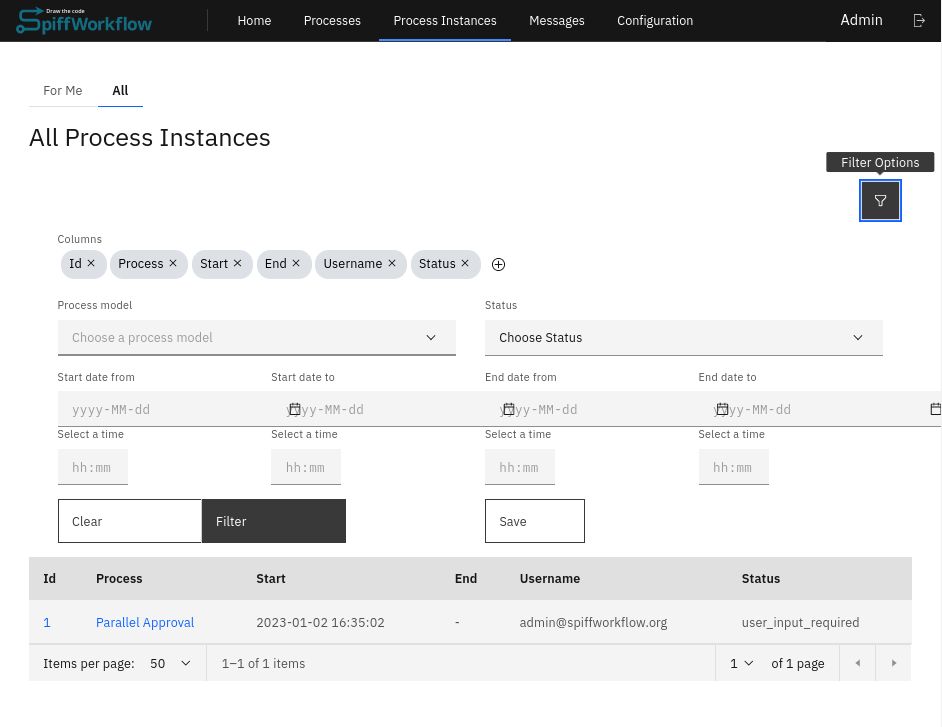Toggle the Filter Options funnel button
942x727 pixels.
(x=880, y=200)
